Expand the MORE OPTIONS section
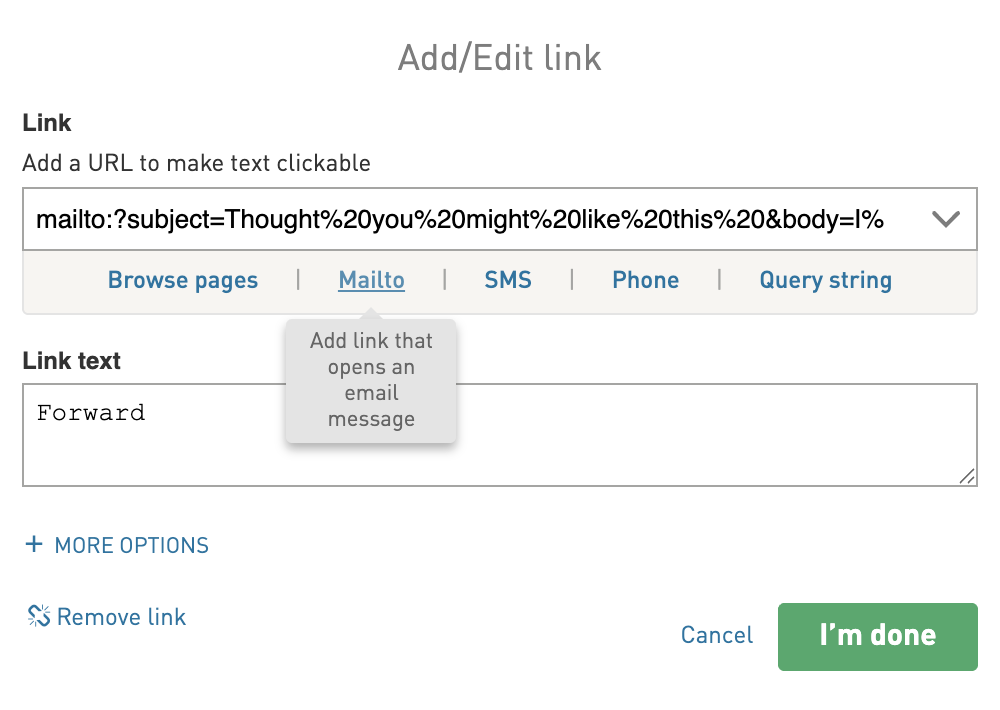Image resolution: width=1000 pixels, height=710 pixels. [x=117, y=545]
